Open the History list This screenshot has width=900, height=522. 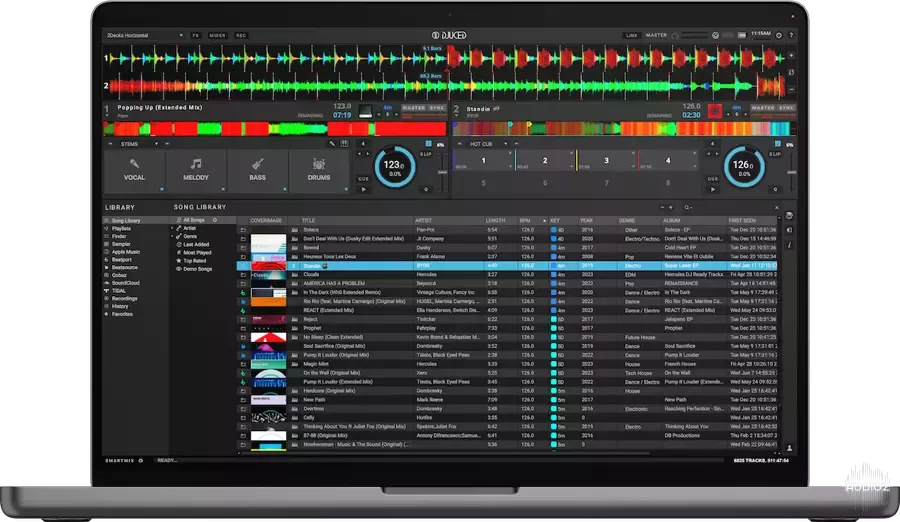tap(120, 306)
